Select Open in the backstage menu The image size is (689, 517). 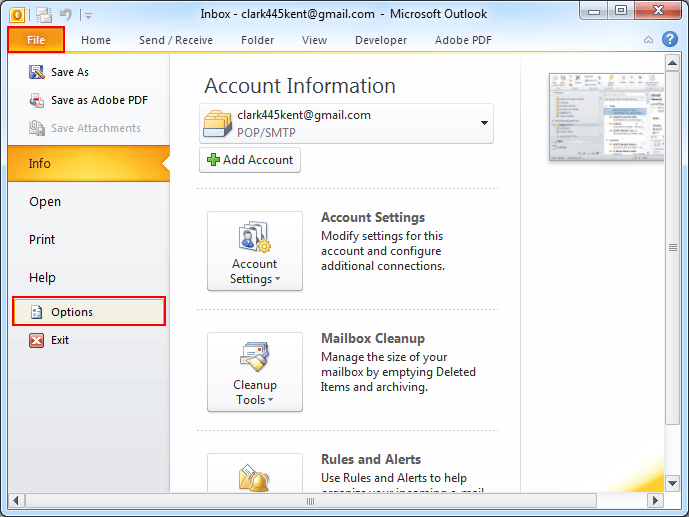pyautogui.click(x=45, y=202)
